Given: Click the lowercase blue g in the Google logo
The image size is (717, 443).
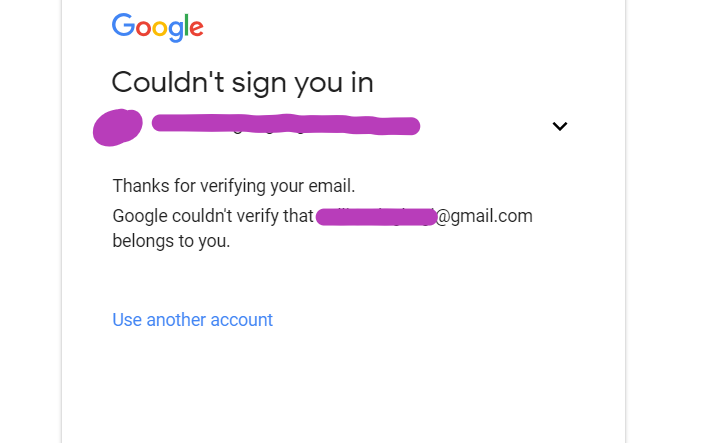Looking at the screenshot, I should (x=176, y=31).
